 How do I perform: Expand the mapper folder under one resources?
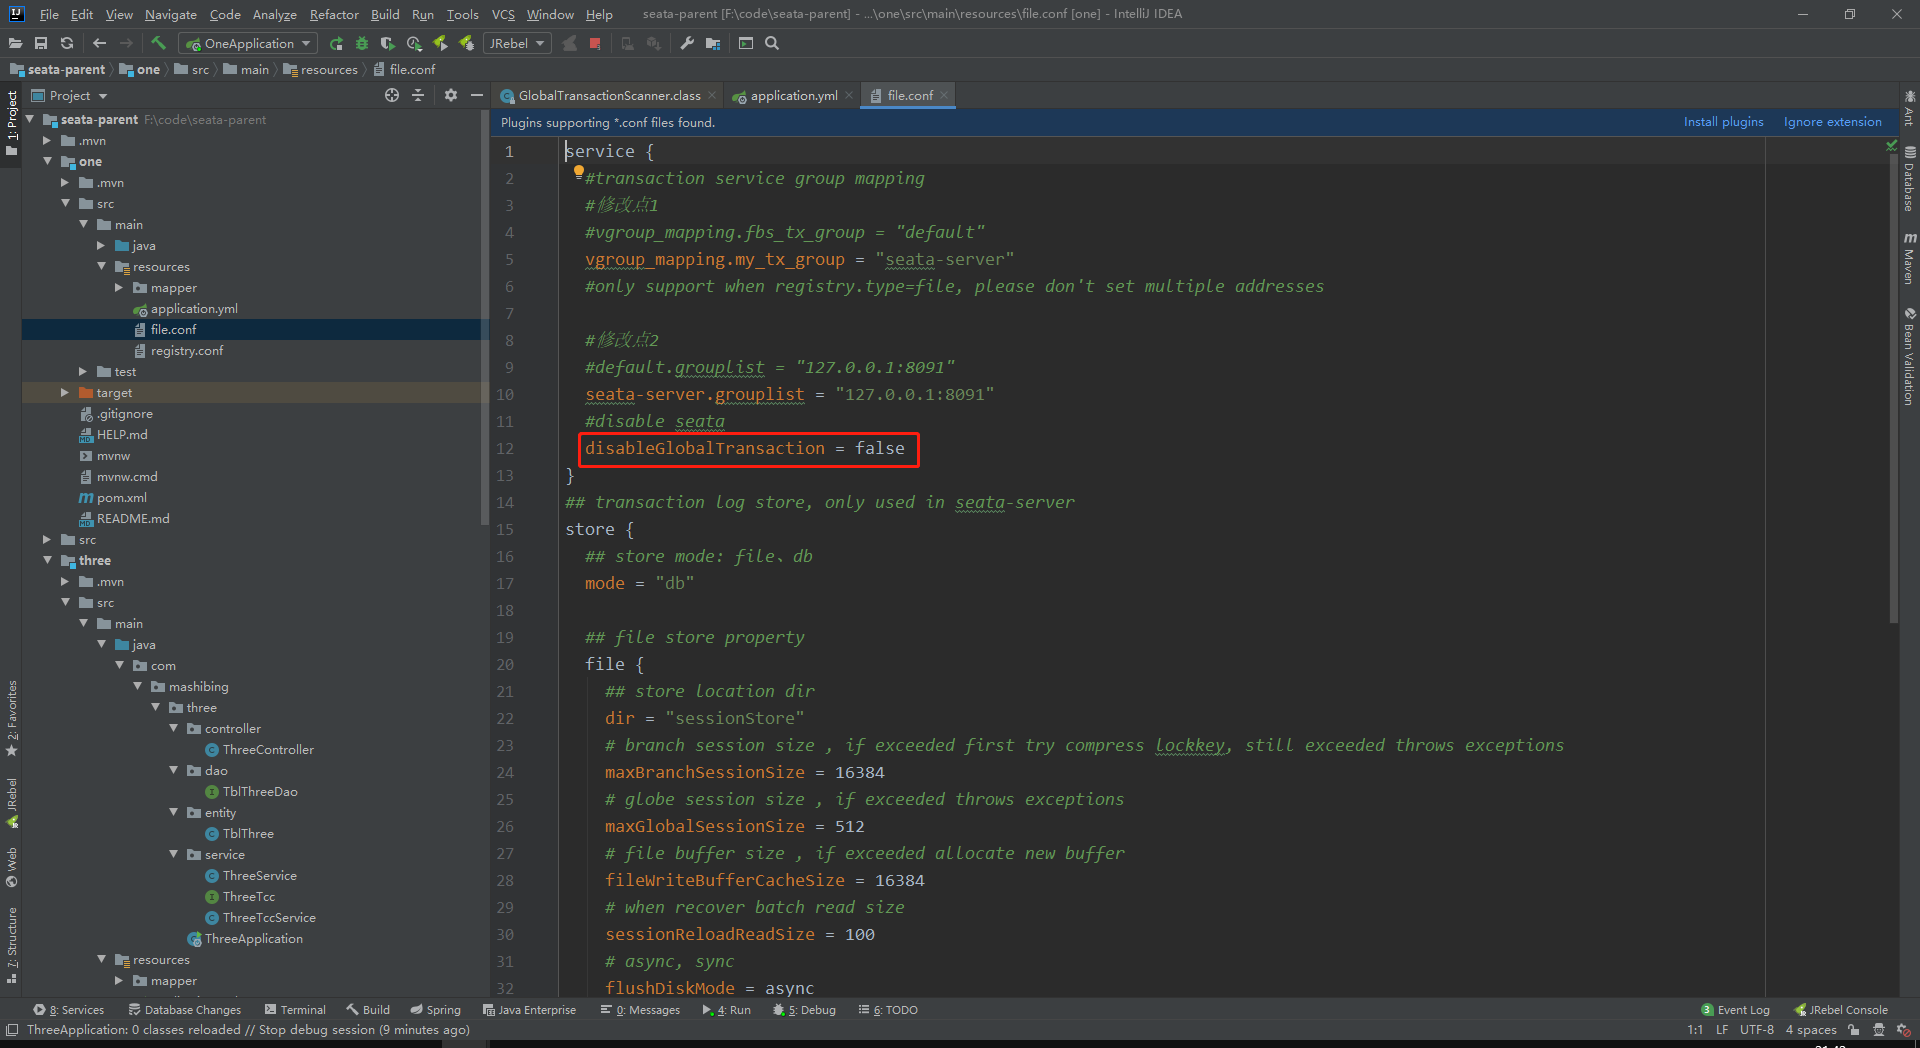[x=119, y=287]
